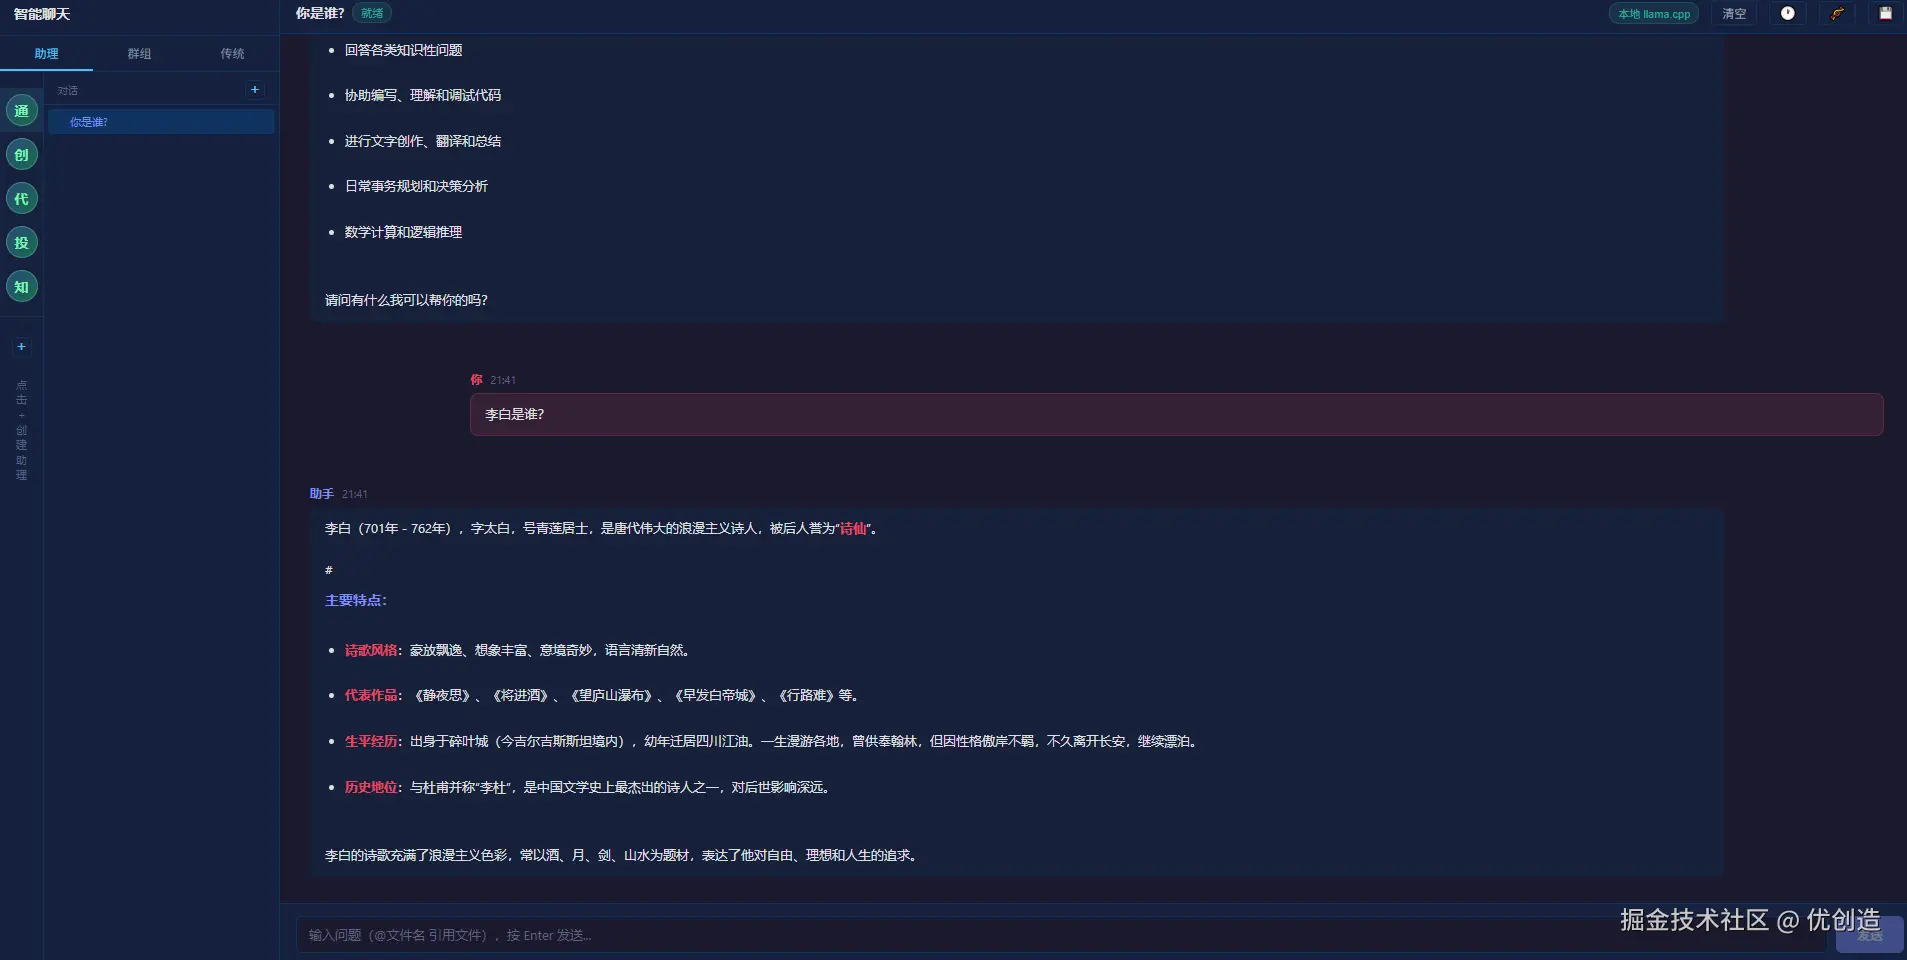
Task: Click the 助手 sender label
Action: [321, 494]
